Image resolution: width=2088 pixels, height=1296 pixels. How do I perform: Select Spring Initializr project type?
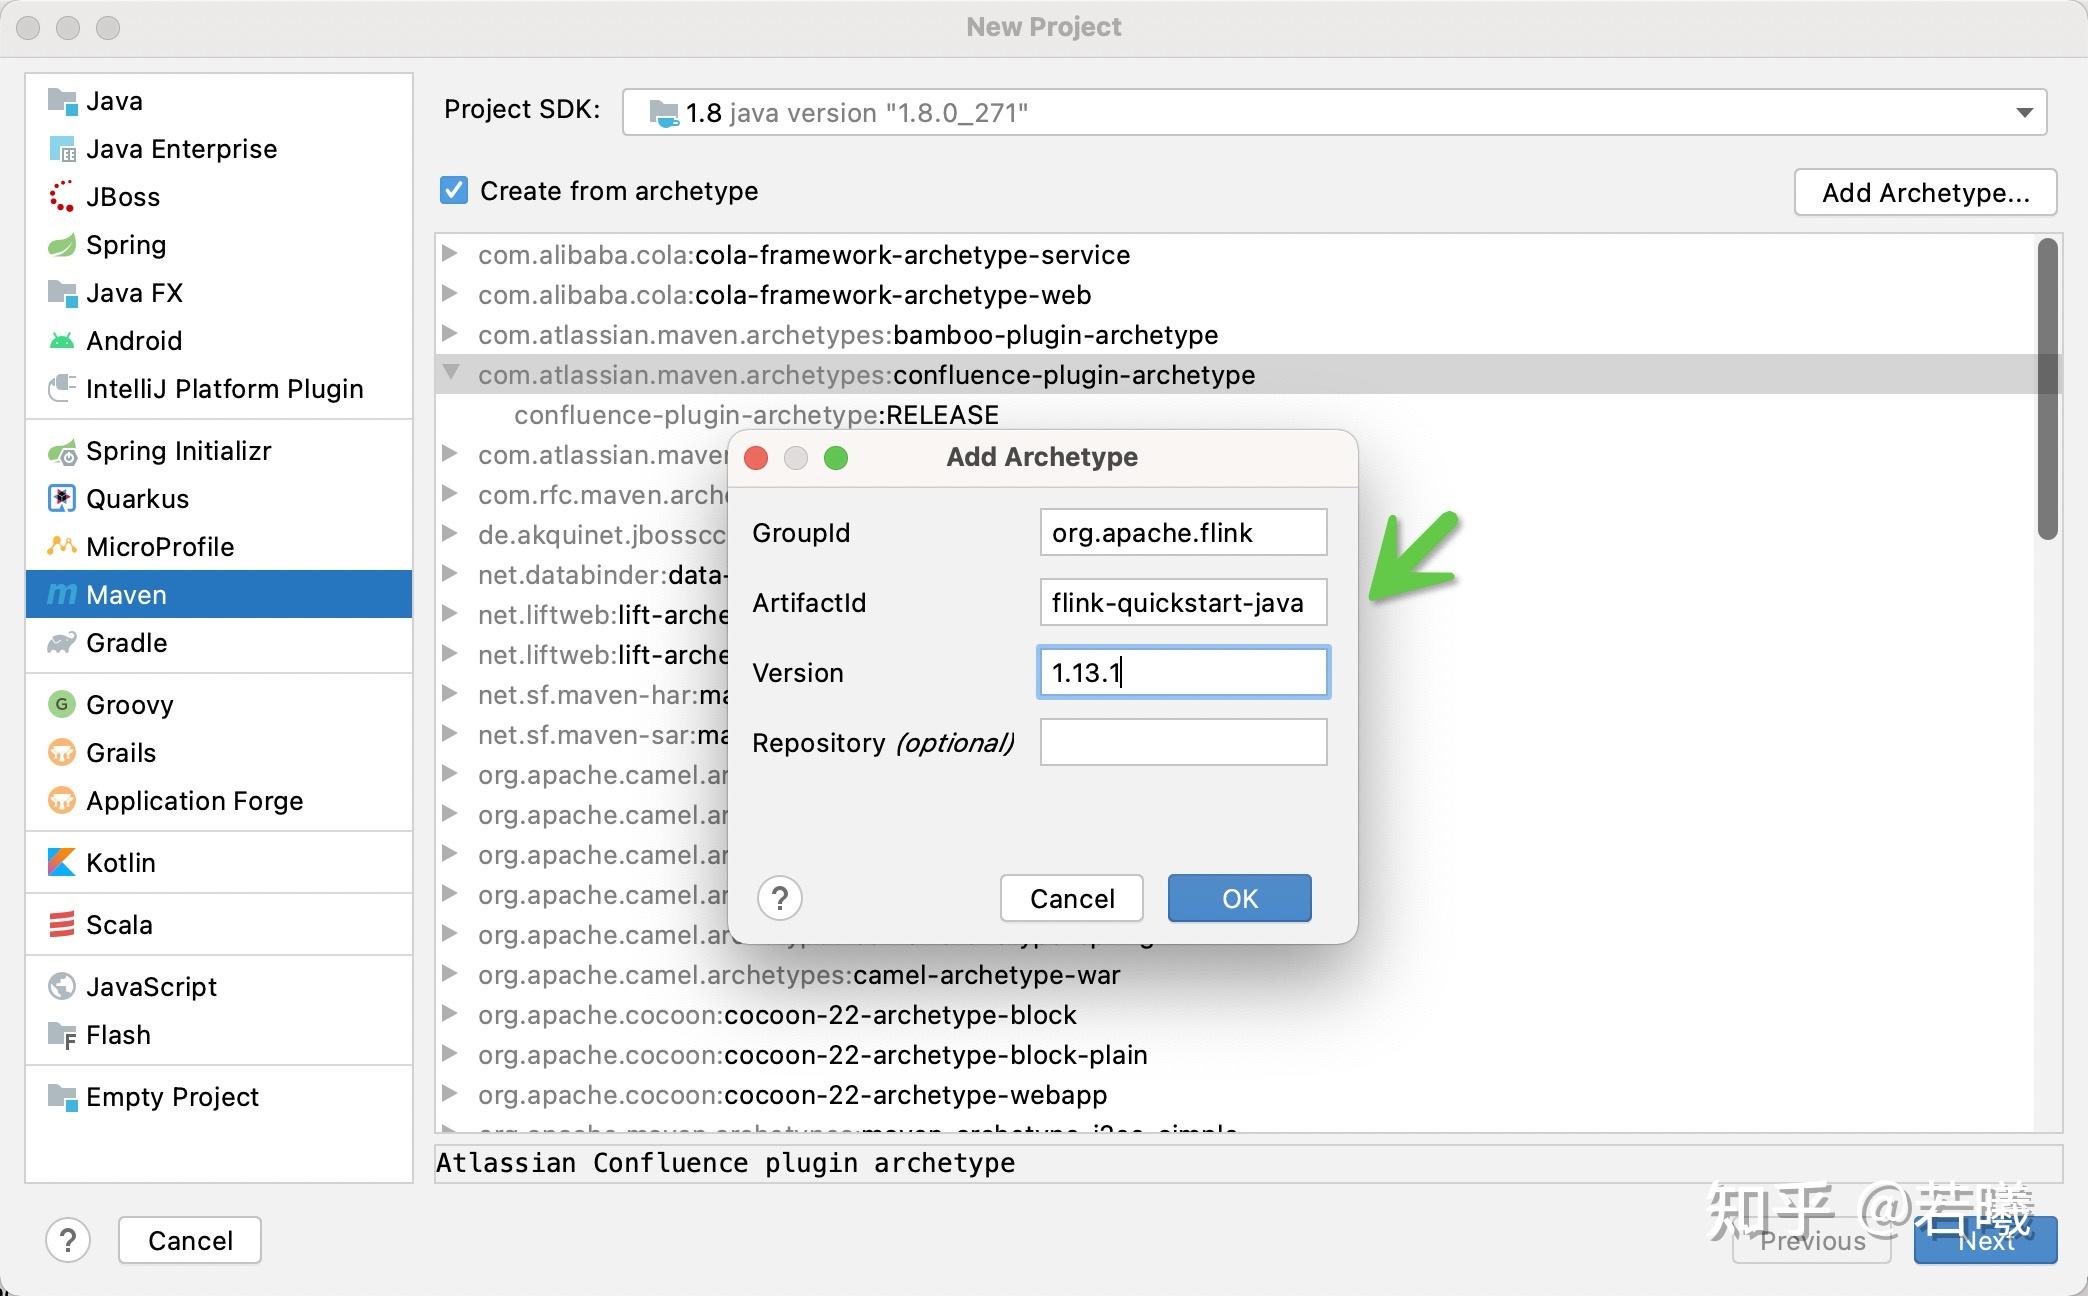[178, 451]
